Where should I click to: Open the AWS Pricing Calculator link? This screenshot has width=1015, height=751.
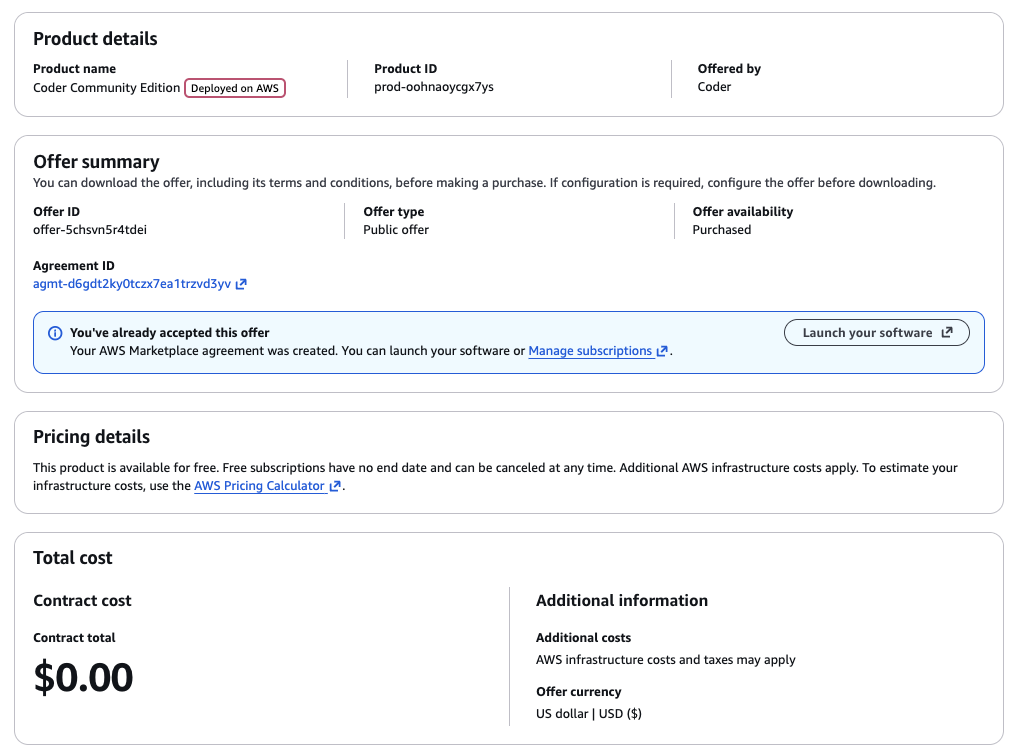coord(262,487)
